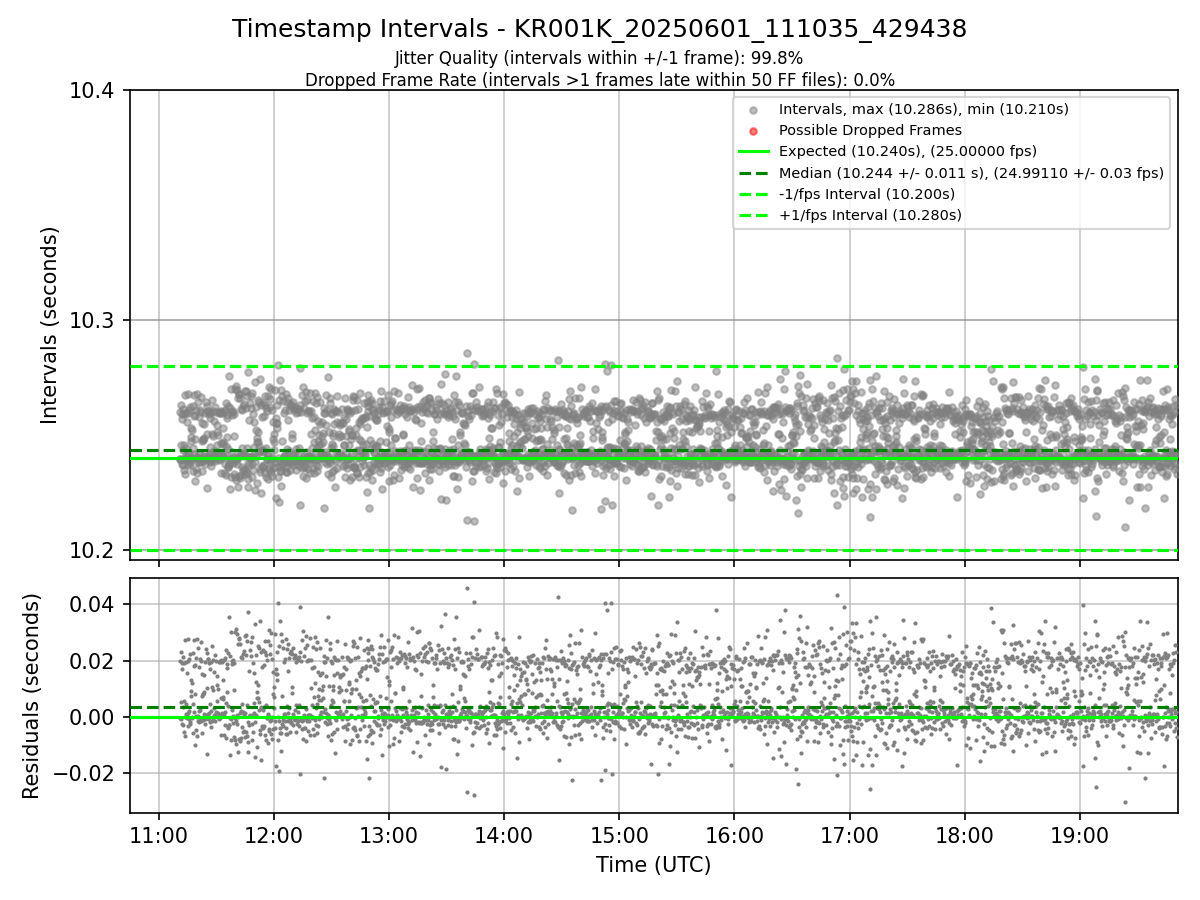
Task: Click the '11:00' time tick label
Action: click(x=158, y=835)
